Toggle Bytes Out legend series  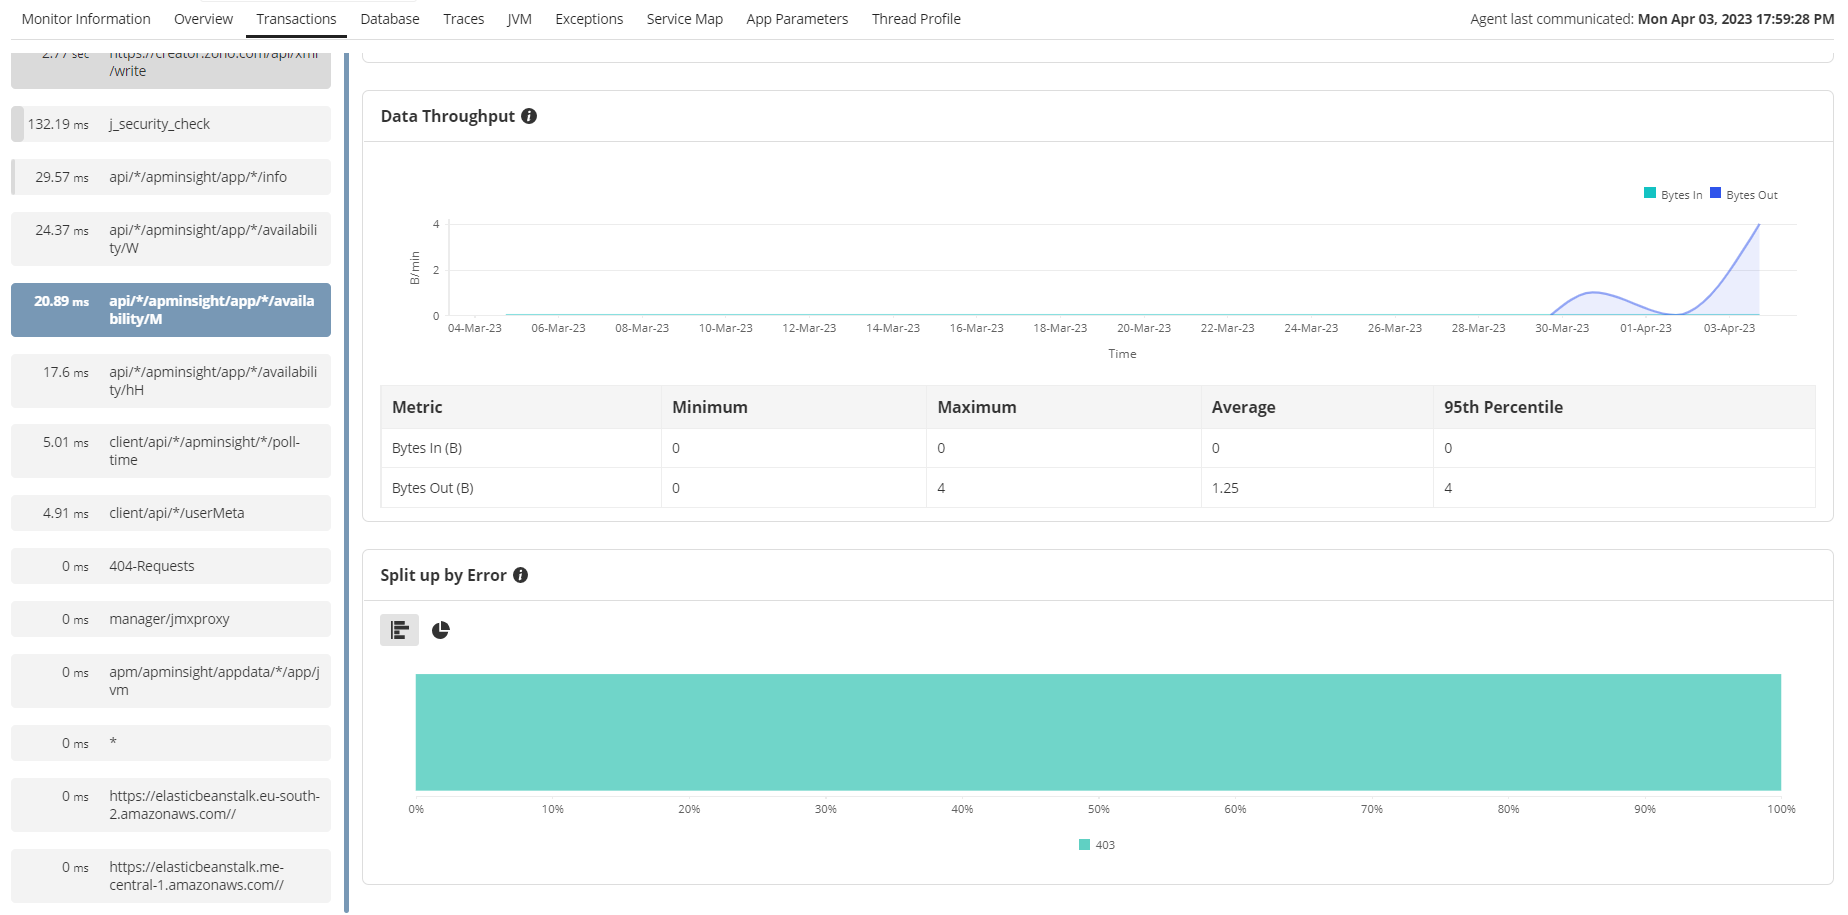tap(1744, 195)
